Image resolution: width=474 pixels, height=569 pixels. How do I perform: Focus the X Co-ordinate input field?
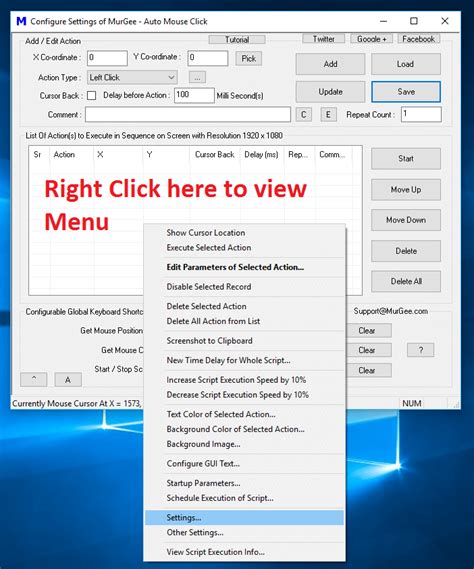107,58
